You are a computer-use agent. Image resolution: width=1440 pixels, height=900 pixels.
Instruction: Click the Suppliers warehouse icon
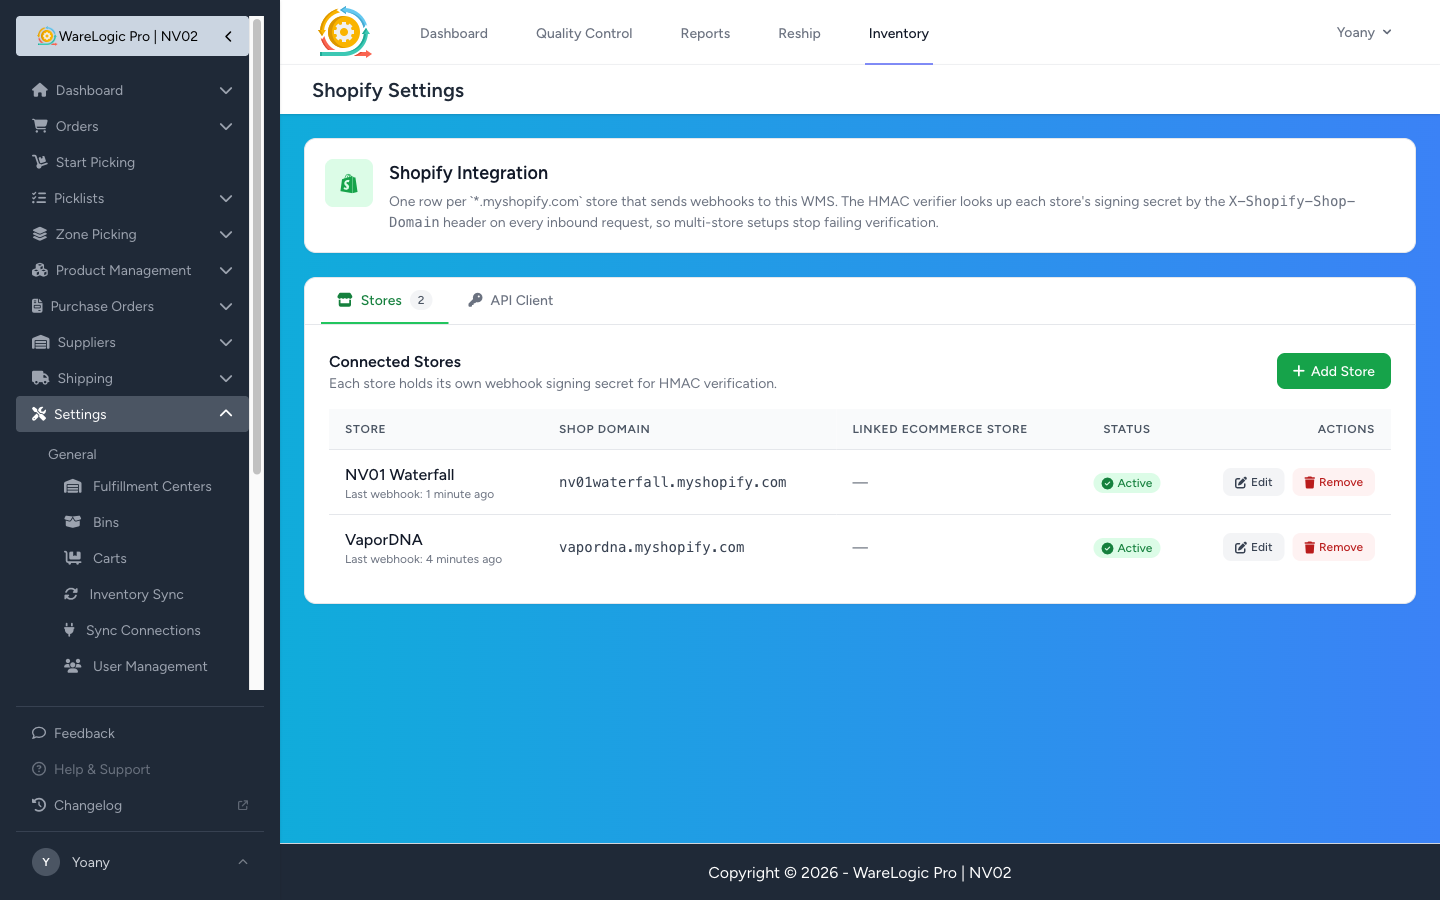pos(41,342)
